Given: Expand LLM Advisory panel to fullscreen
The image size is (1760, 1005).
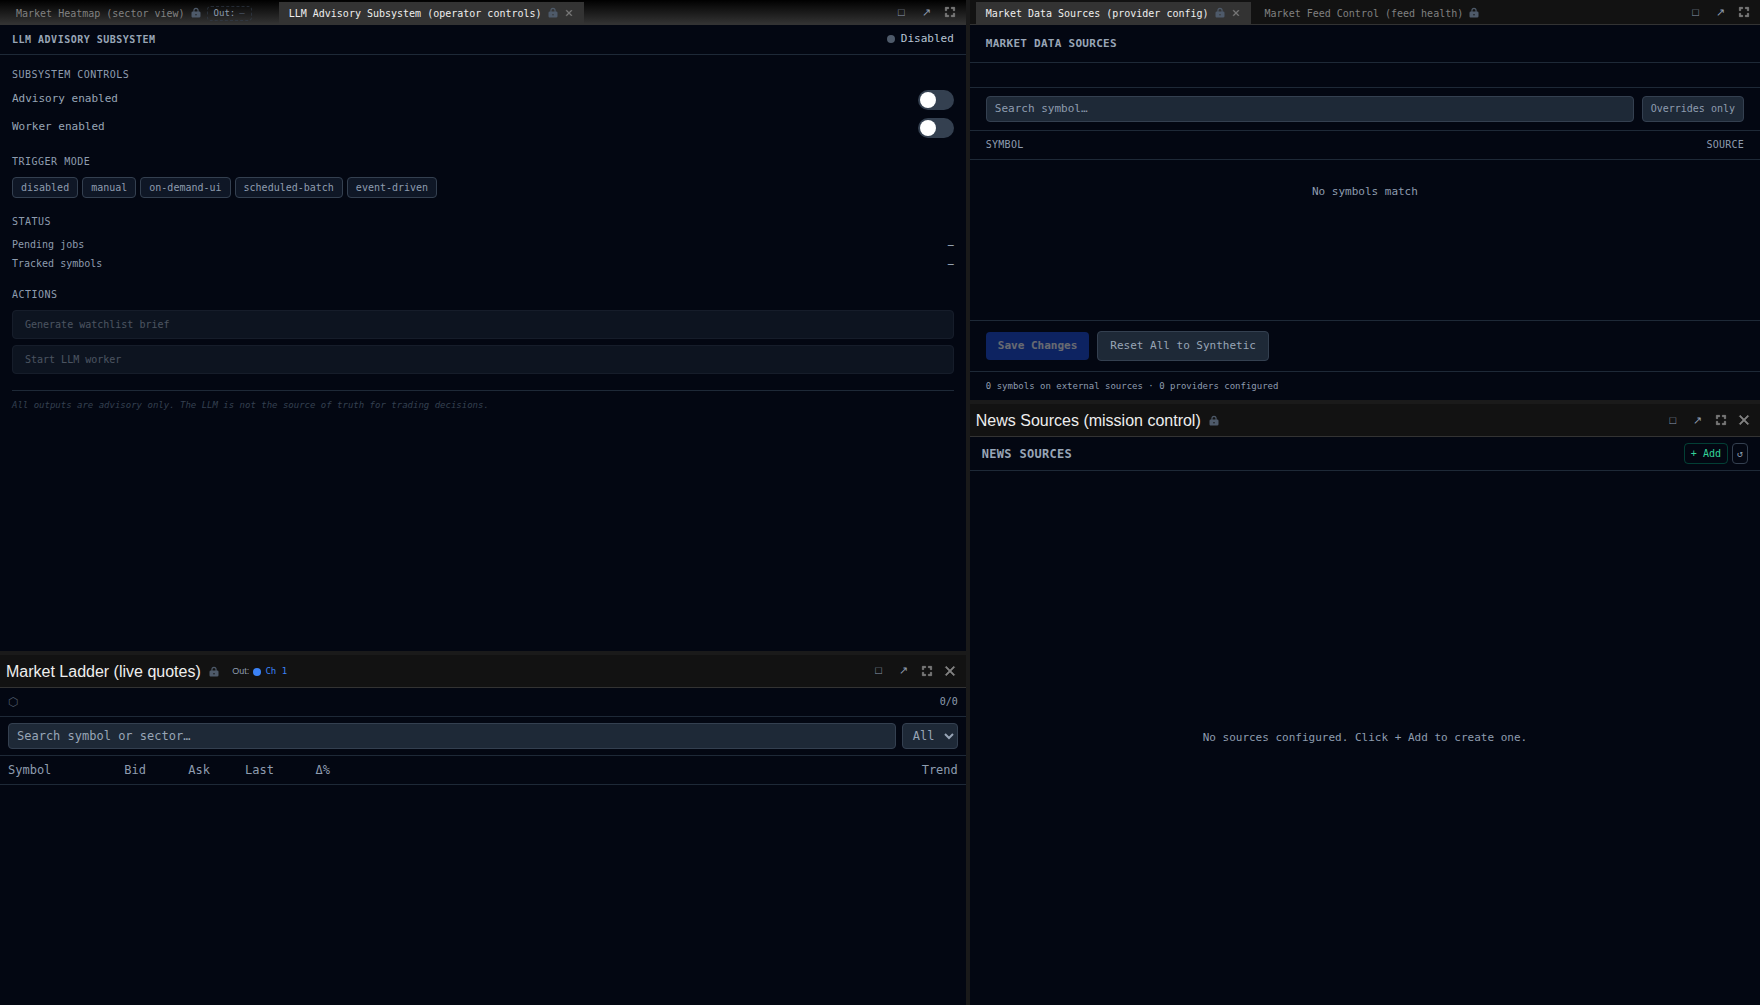Looking at the screenshot, I should pos(950,13).
